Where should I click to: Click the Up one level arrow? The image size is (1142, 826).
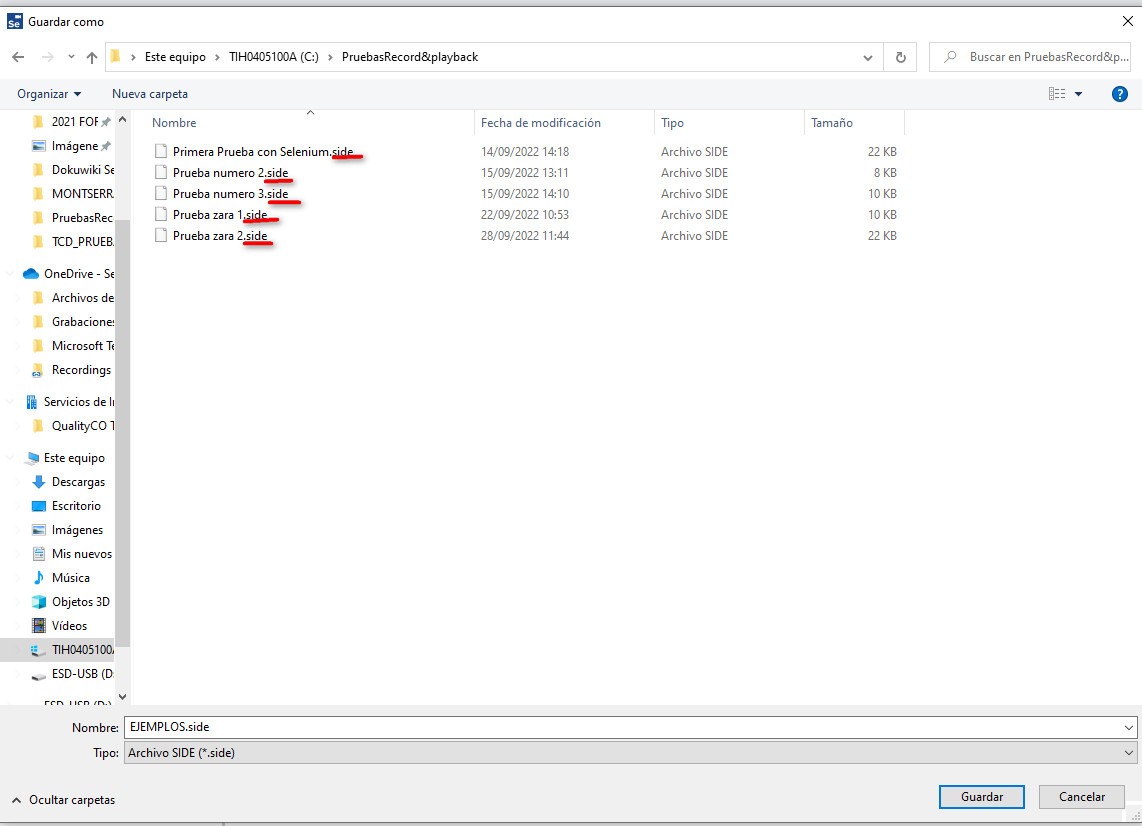tap(92, 57)
